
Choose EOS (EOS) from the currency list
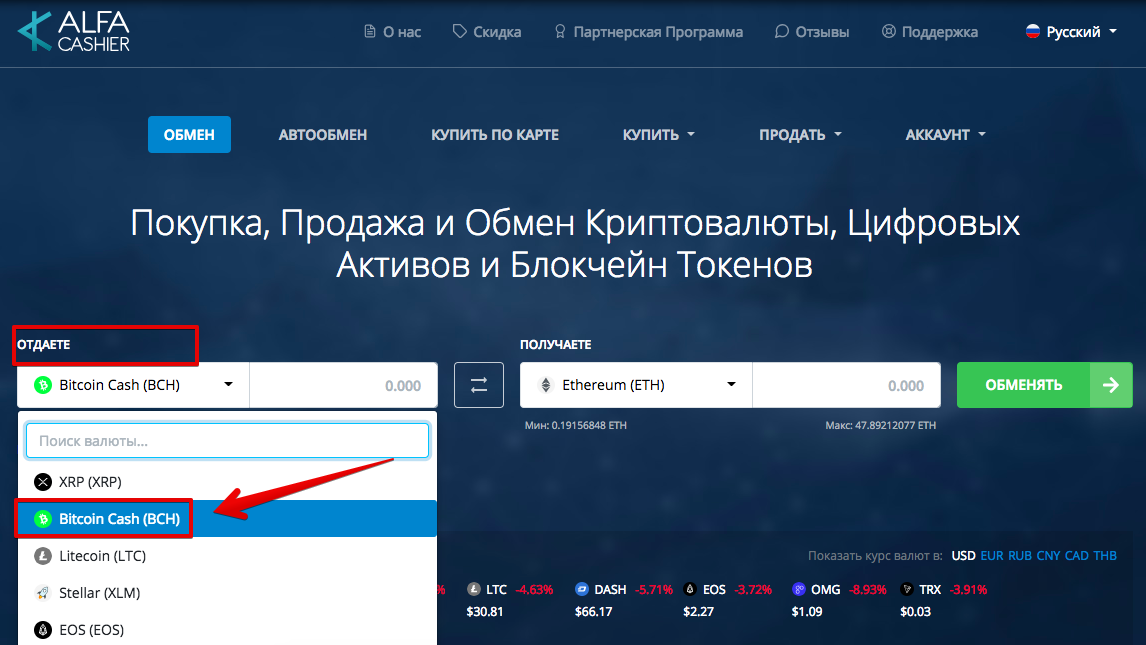click(x=227, y=630)
